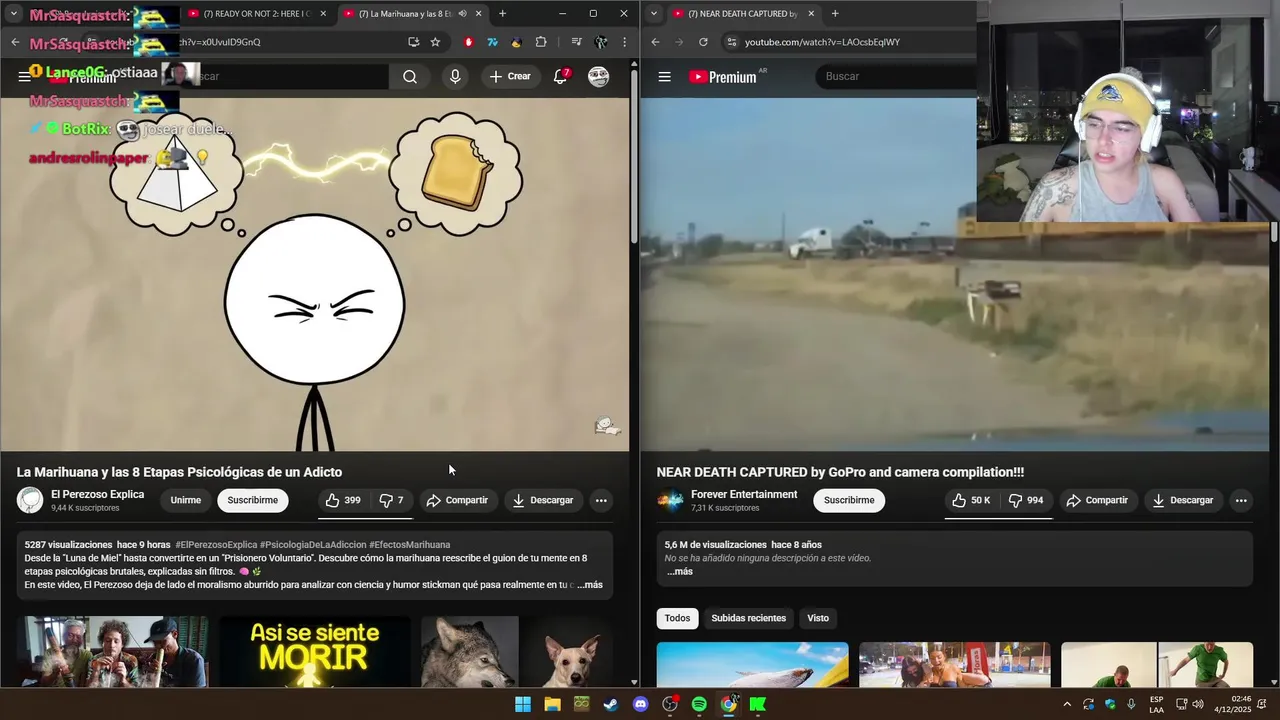Select the NEAR DEATH CAPTURED browser tab

(744, 14)
